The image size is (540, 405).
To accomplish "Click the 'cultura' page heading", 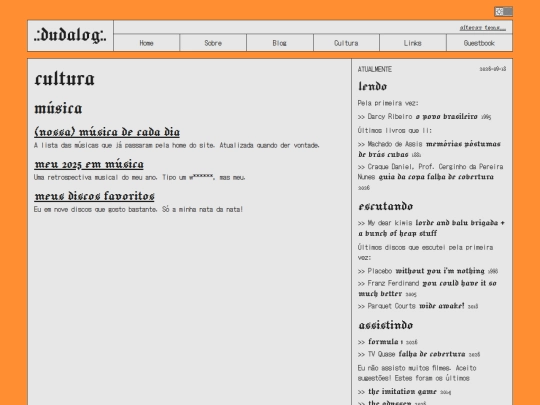I will point(64,79).
